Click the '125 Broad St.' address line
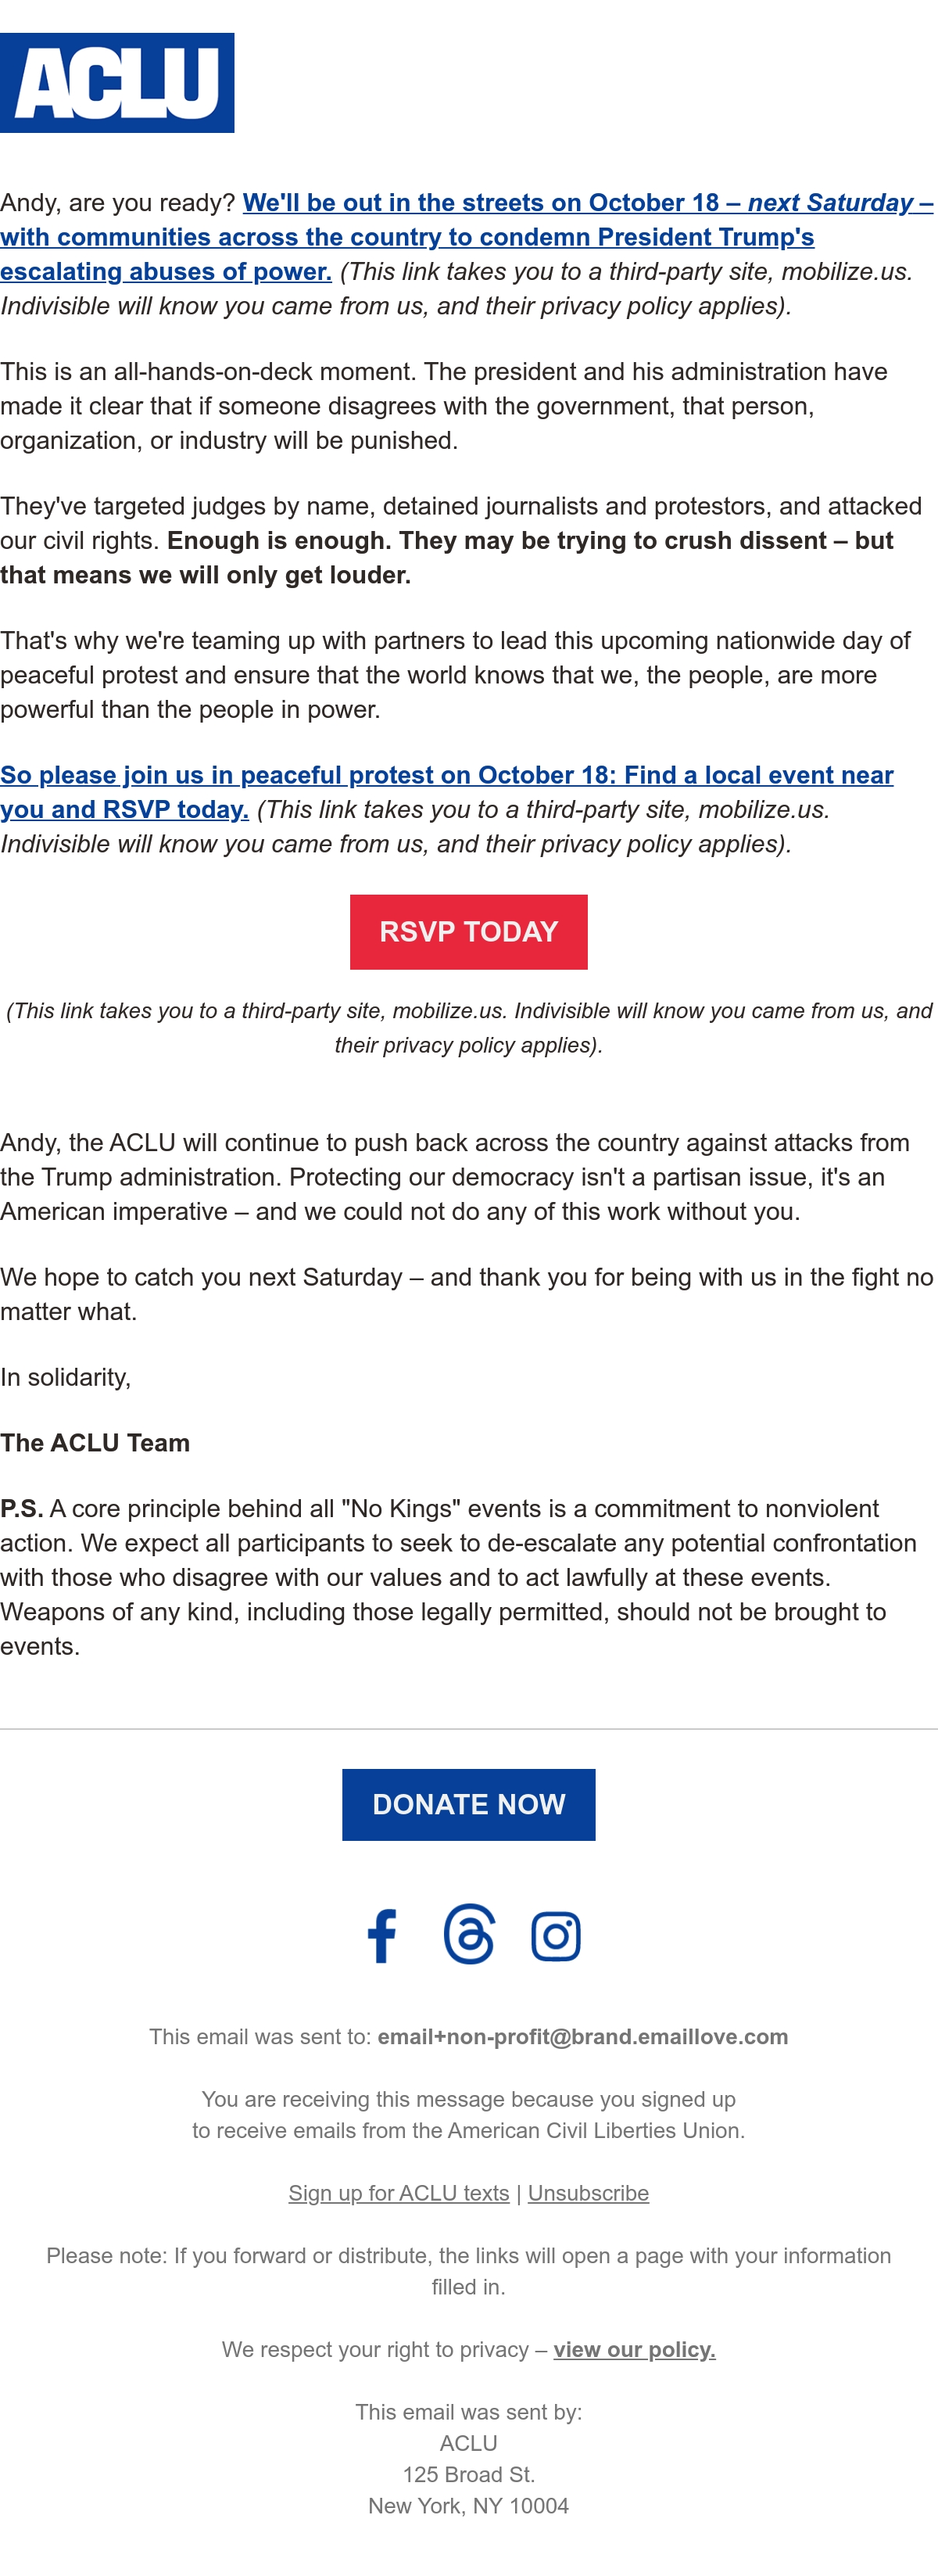 (469, 2475)
